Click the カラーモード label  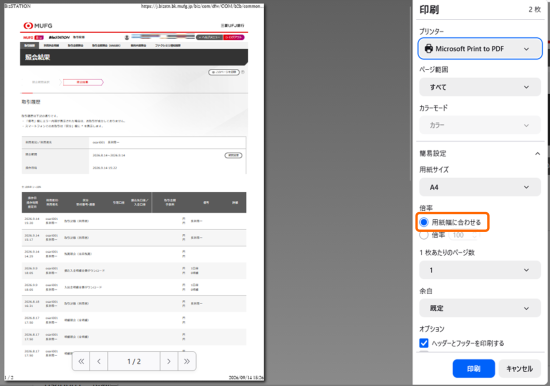coord(434,108)
